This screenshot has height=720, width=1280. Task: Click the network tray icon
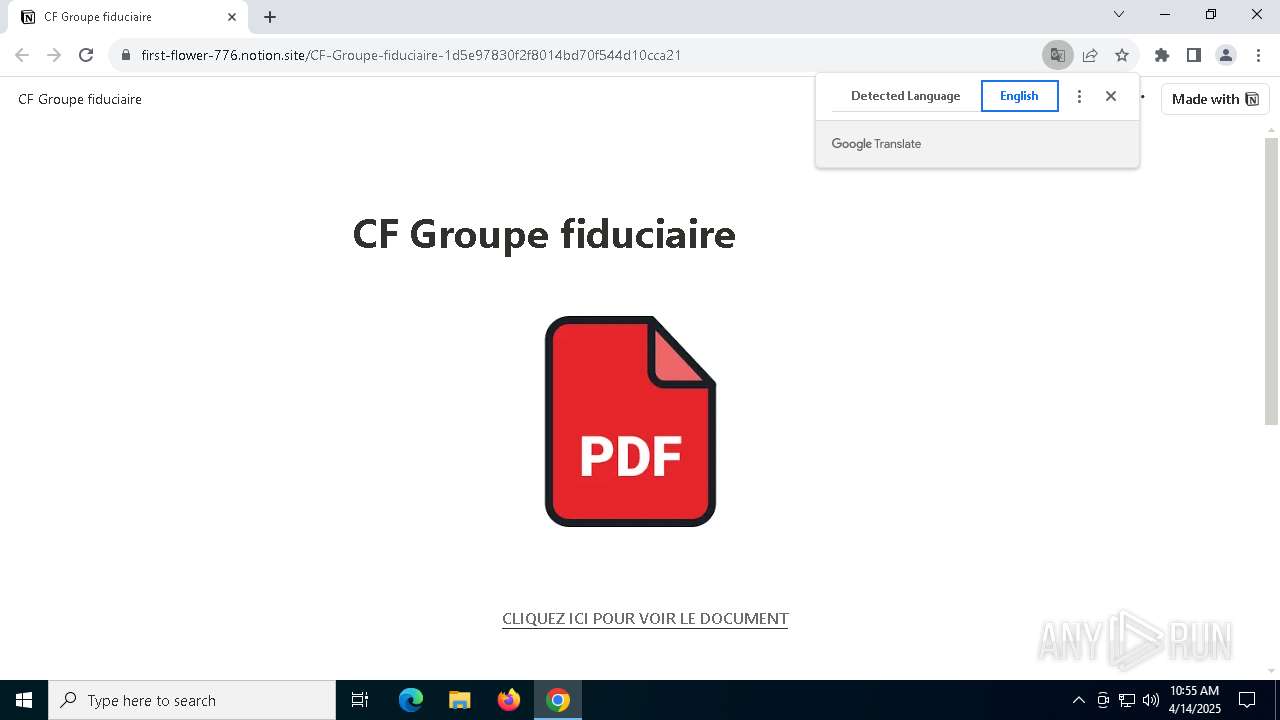coord(1127,700)
